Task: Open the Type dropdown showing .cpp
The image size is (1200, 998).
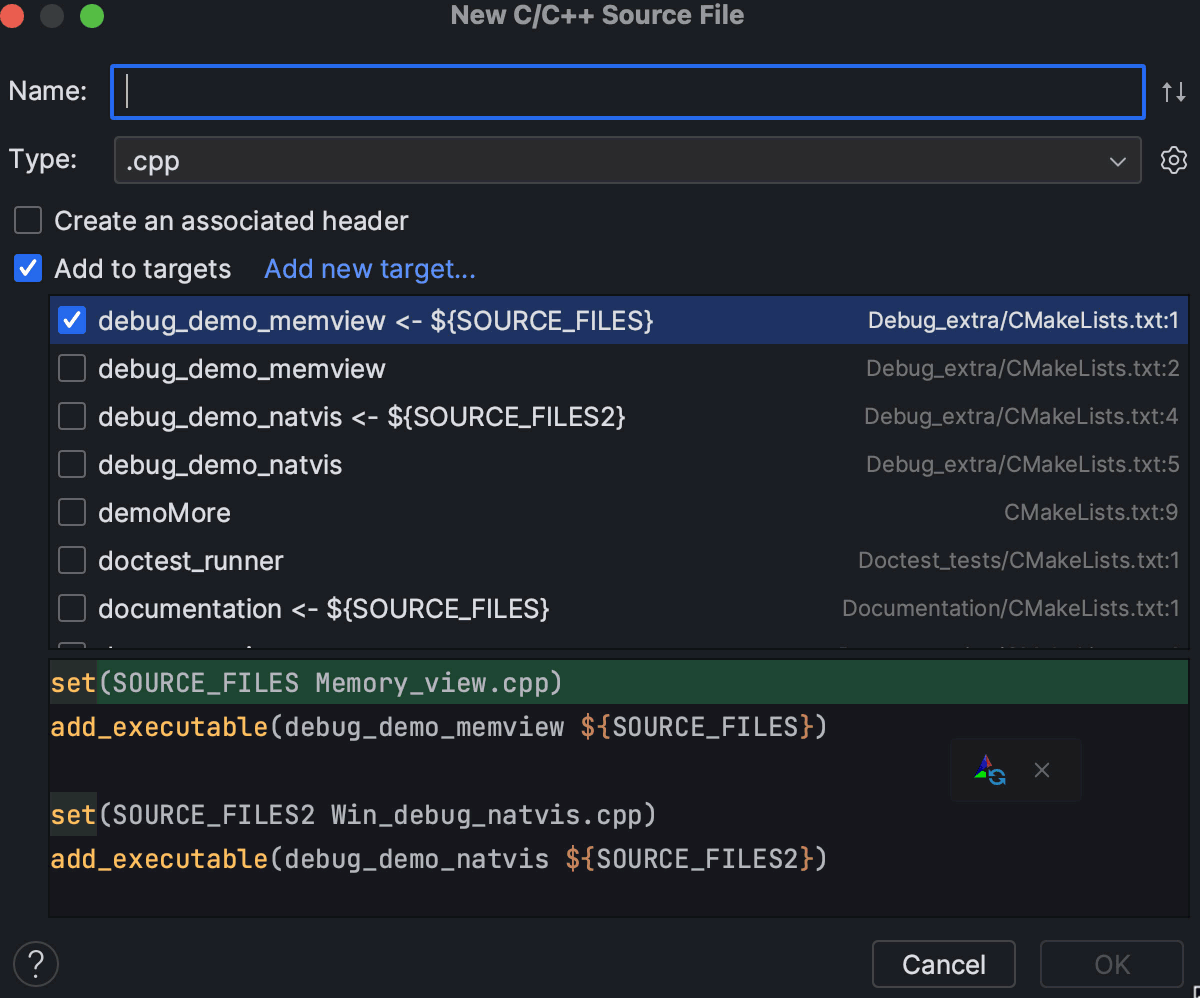Action: click(x=627, y=160)
